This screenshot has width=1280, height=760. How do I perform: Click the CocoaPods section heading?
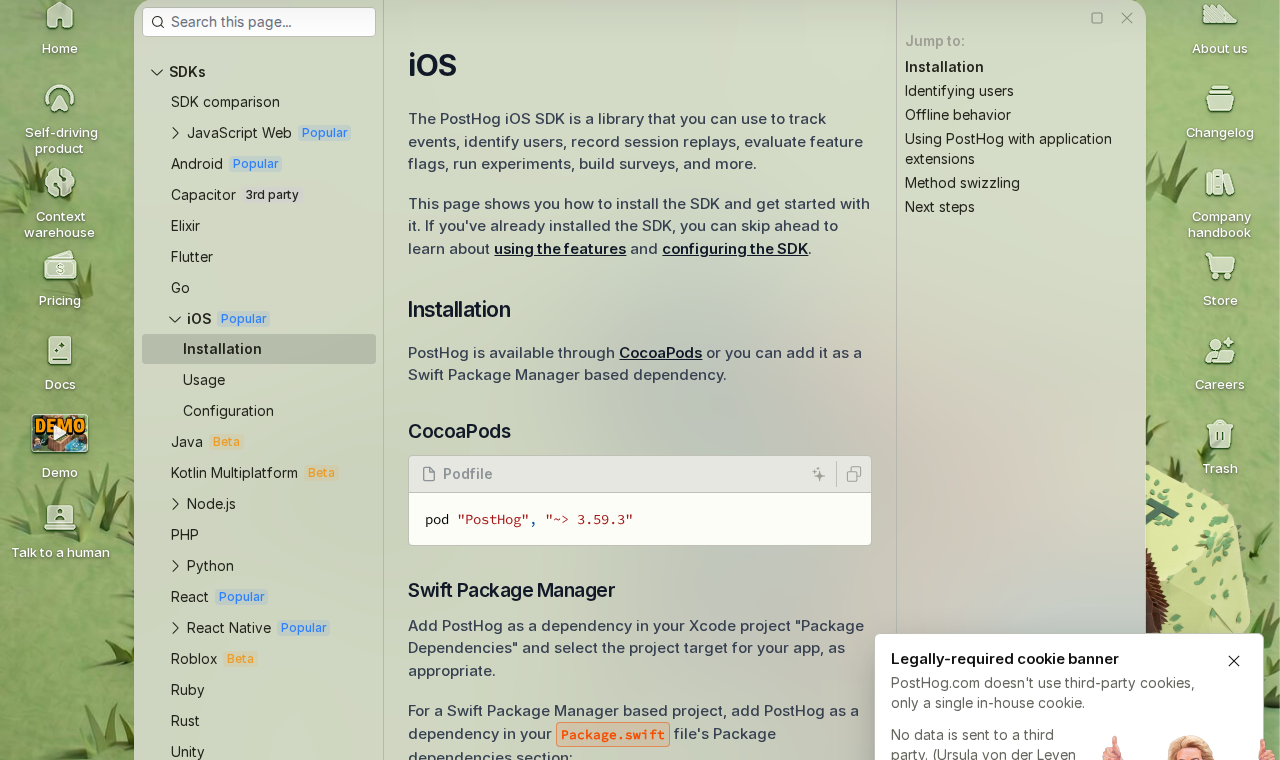click(x=459, y=431)
